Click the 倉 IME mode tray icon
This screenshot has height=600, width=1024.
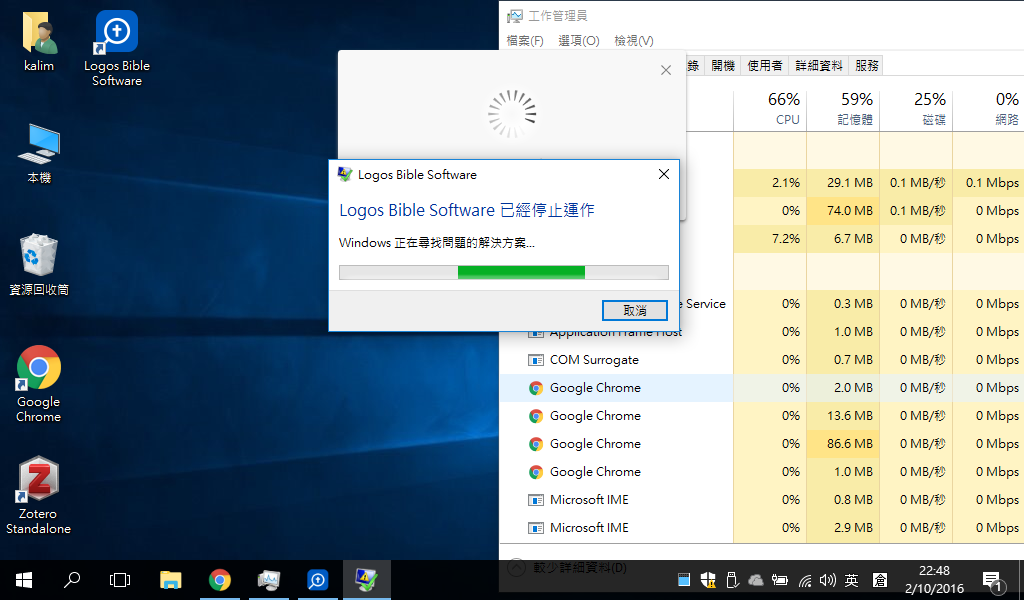click(x=880, y=580)
